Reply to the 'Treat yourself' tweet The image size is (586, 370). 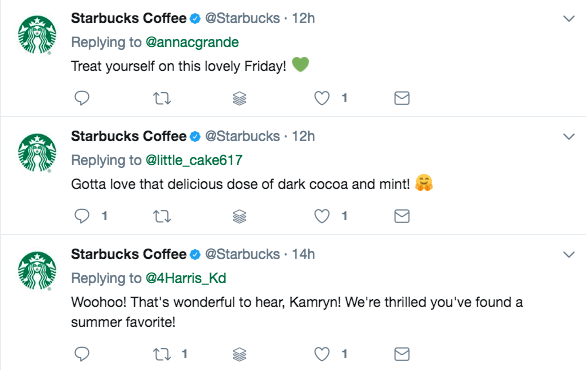(82, 98)
